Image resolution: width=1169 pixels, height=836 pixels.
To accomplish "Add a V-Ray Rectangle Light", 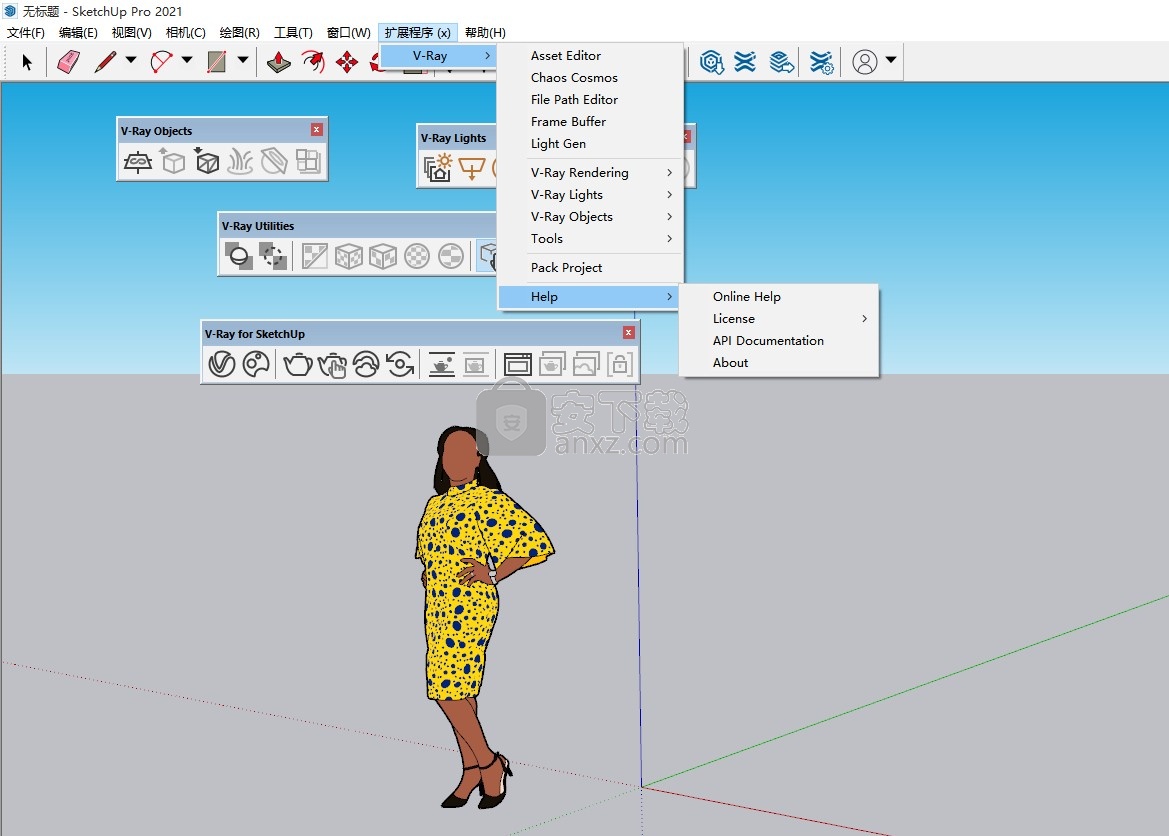I will click(472, 169).
